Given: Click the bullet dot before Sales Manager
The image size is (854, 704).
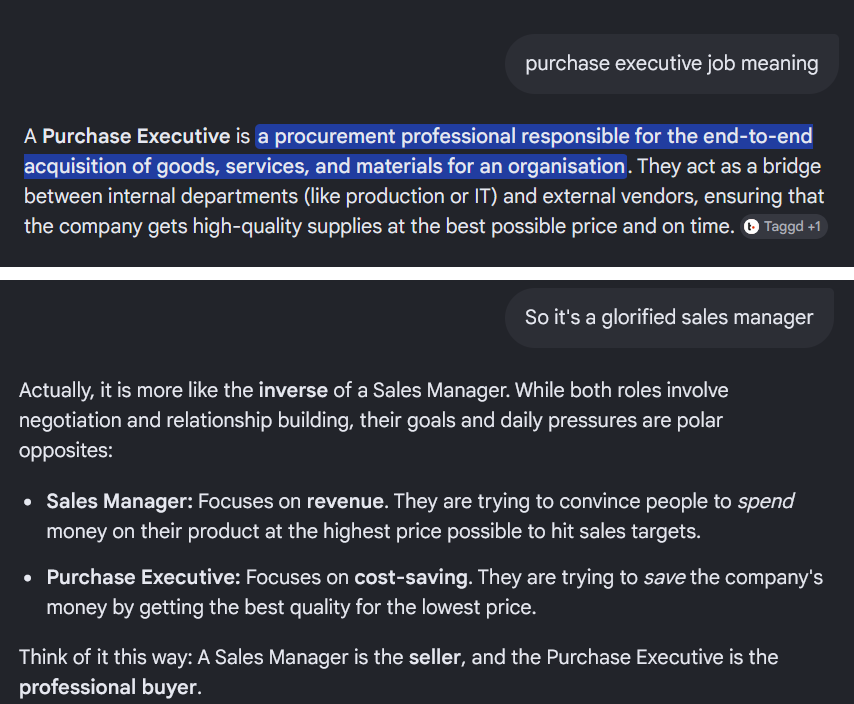Looking at the screenshot, I should click(x=28, y=502).
